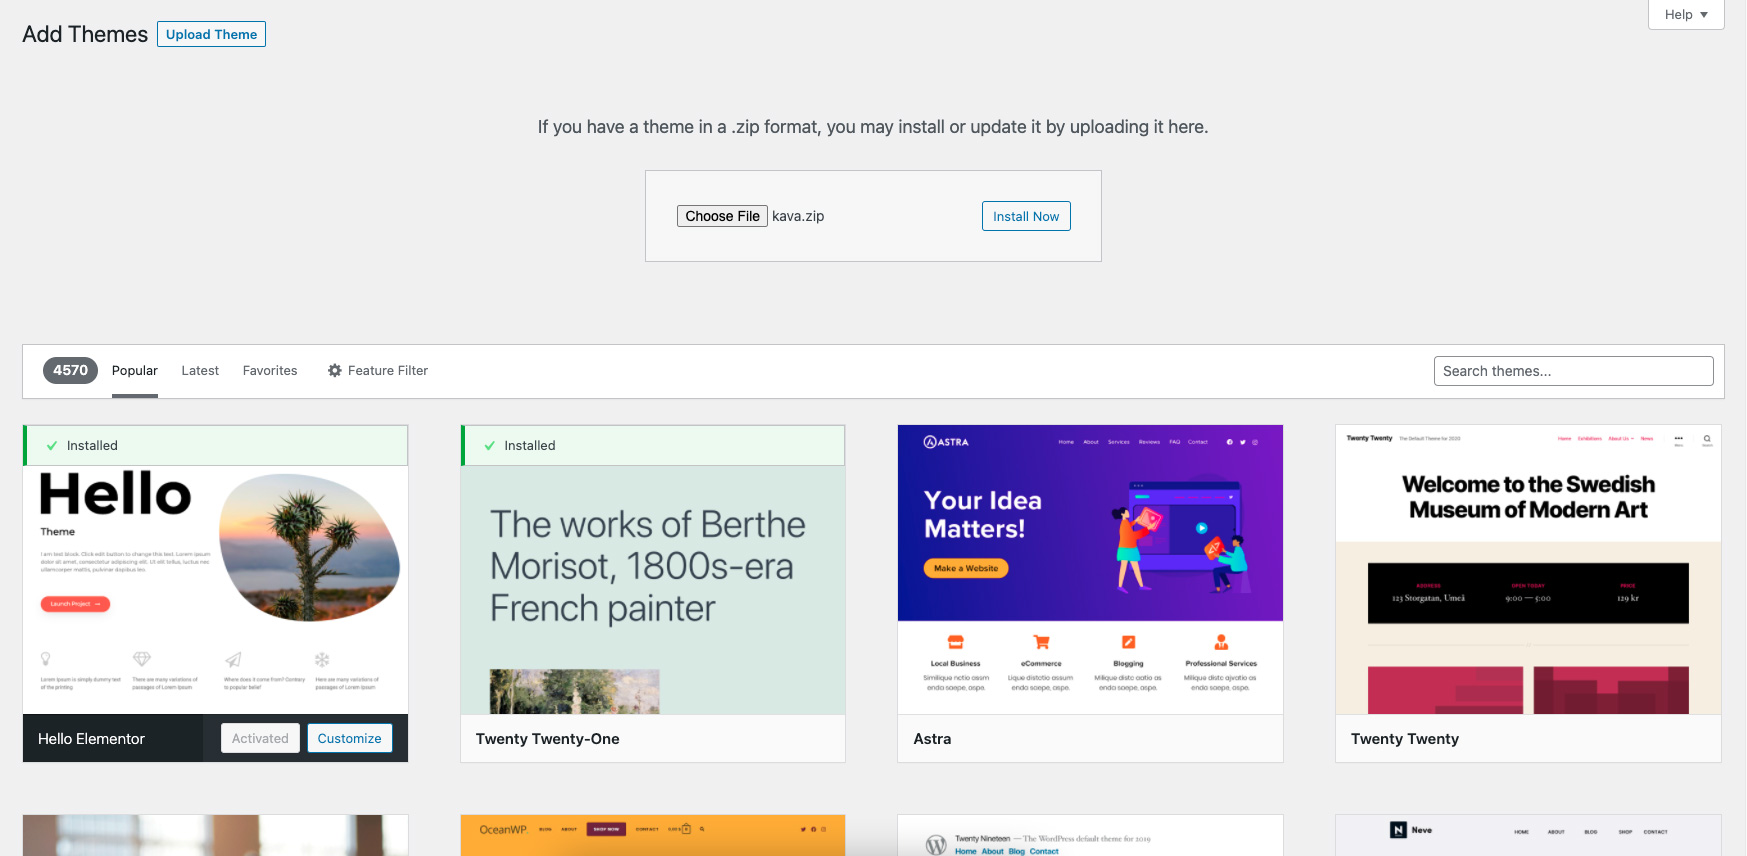The height and width of the screenshot is (856, 1747).
Task: Click the Neve logo icon
Action: pyautogui.click(x=1398, y=830)
